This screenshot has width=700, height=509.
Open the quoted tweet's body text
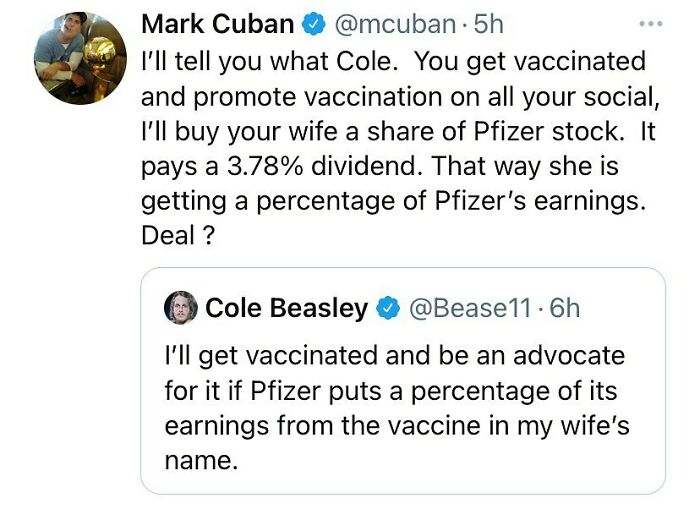click(x=397, y=408)
